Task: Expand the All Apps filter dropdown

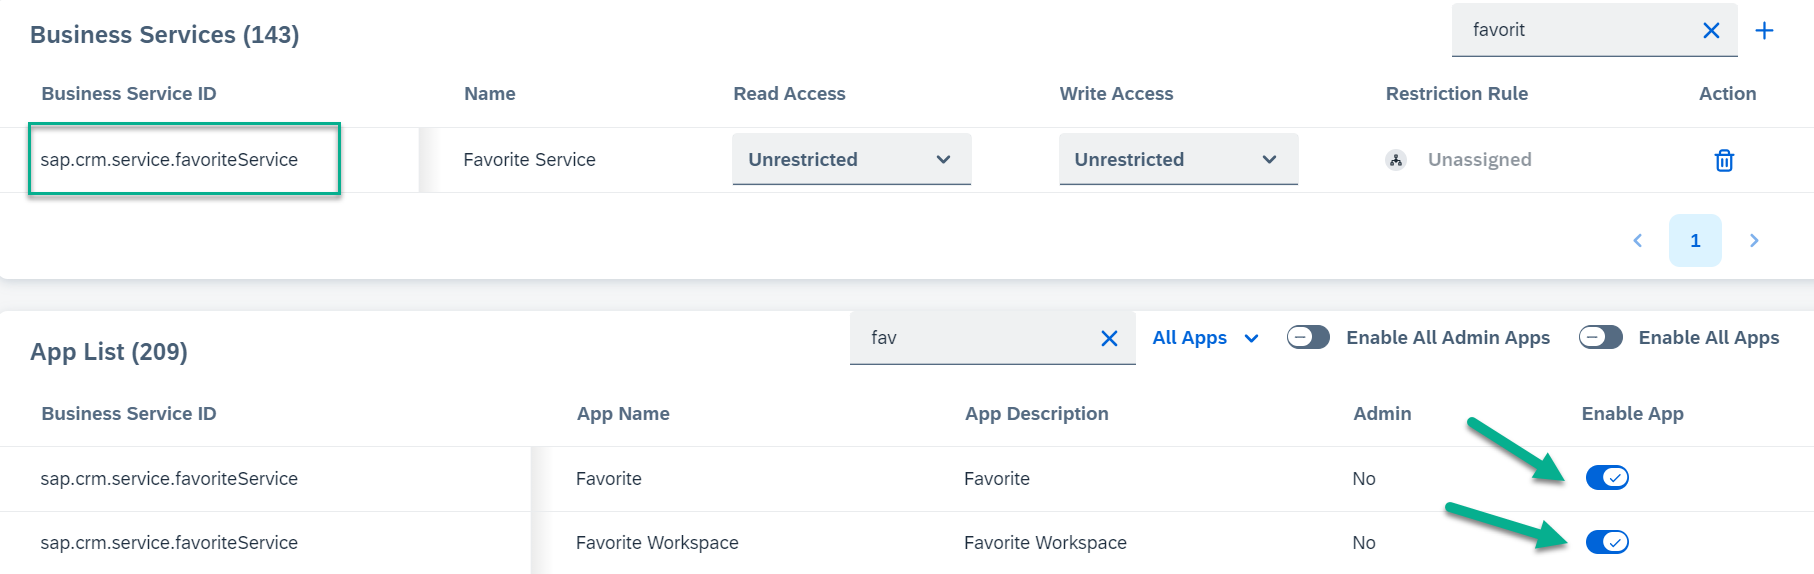Action: pyautogui.click(x=1205, y=338)
